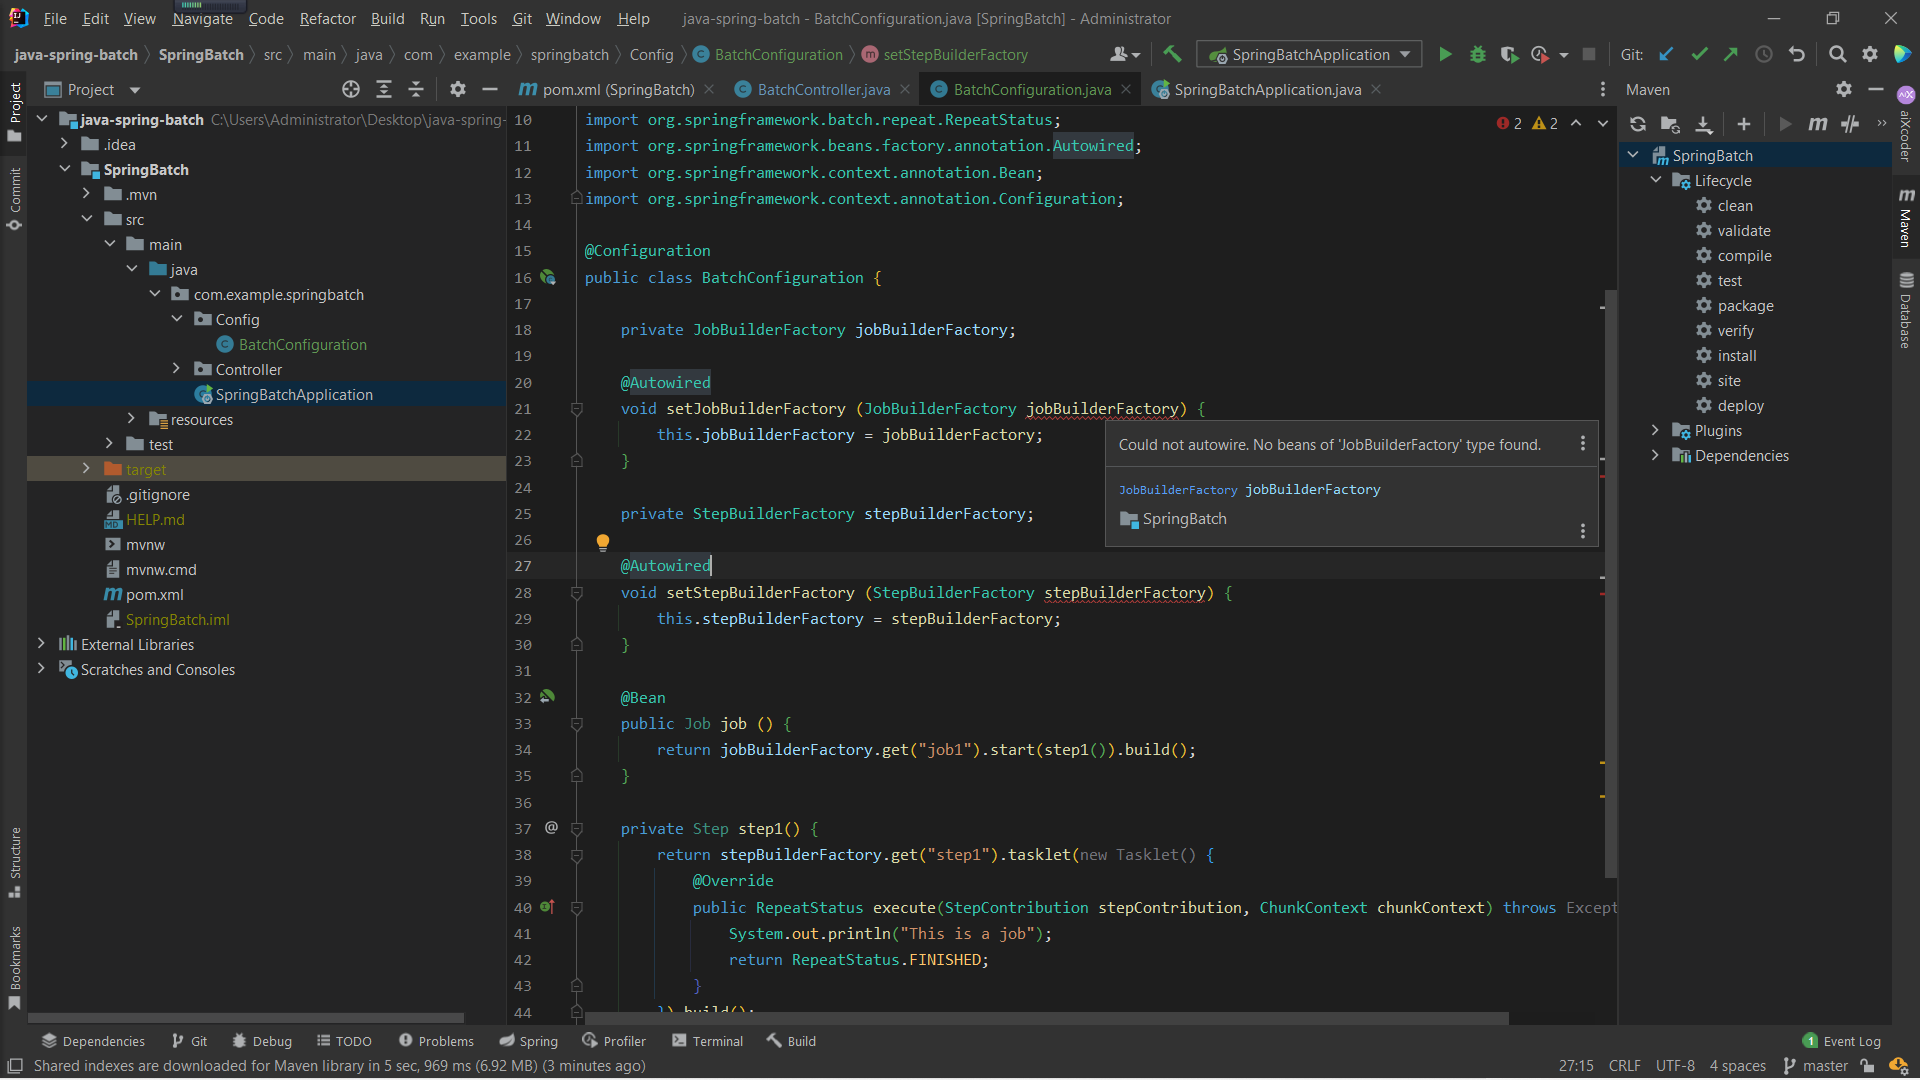The height and width of the screenshot is (1080, 1920).
Task: Toggle the Project panel collapse arrow
Action: pyautogui.click(x=488, y=88)
